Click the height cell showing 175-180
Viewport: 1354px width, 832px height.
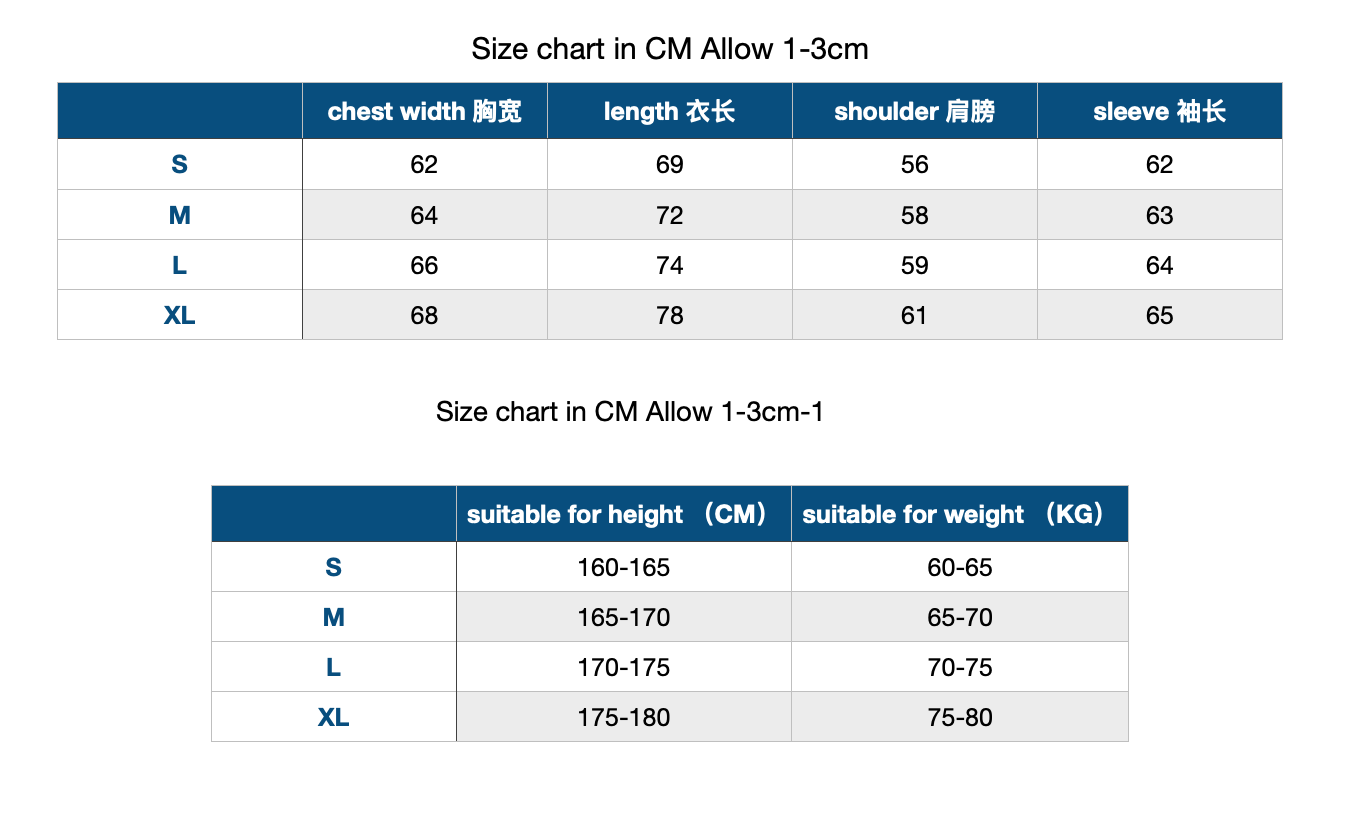(623, 718)
